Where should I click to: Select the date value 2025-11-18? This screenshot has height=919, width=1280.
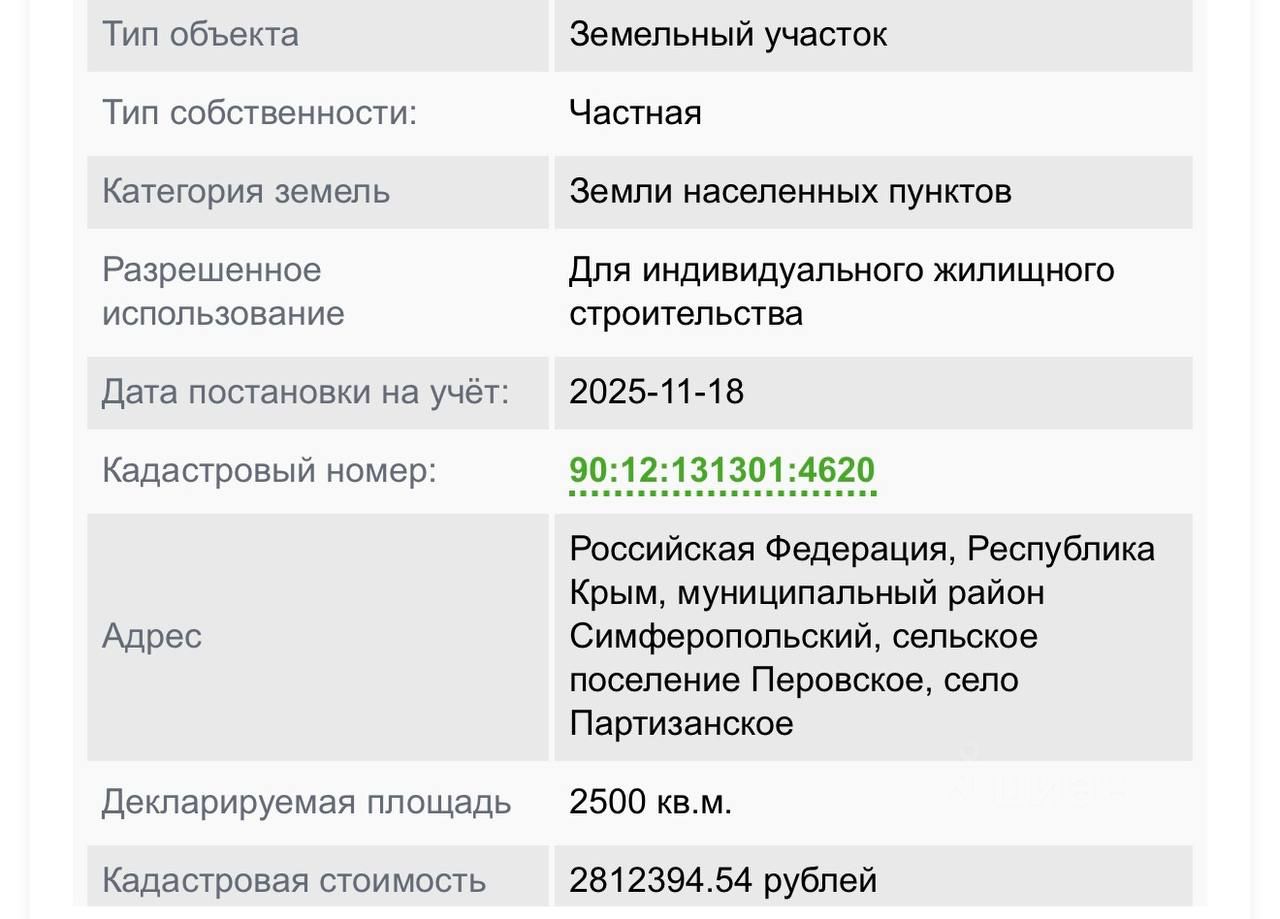coord(656,391)
